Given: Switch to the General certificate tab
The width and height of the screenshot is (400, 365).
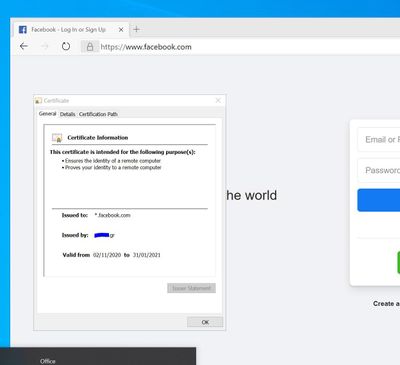Looking at the screenshot, I should (x=47, y=114).
